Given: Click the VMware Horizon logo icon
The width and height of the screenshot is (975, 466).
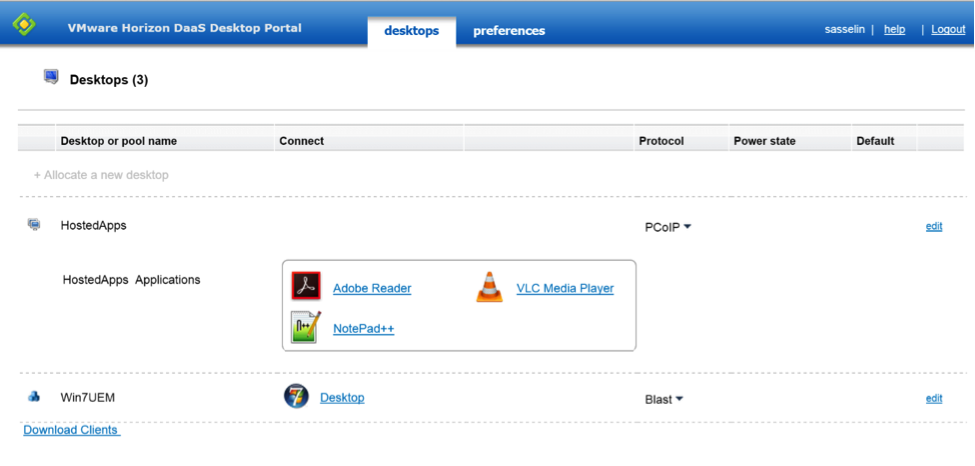Looking at the screenshot, I should pos(24,24).
